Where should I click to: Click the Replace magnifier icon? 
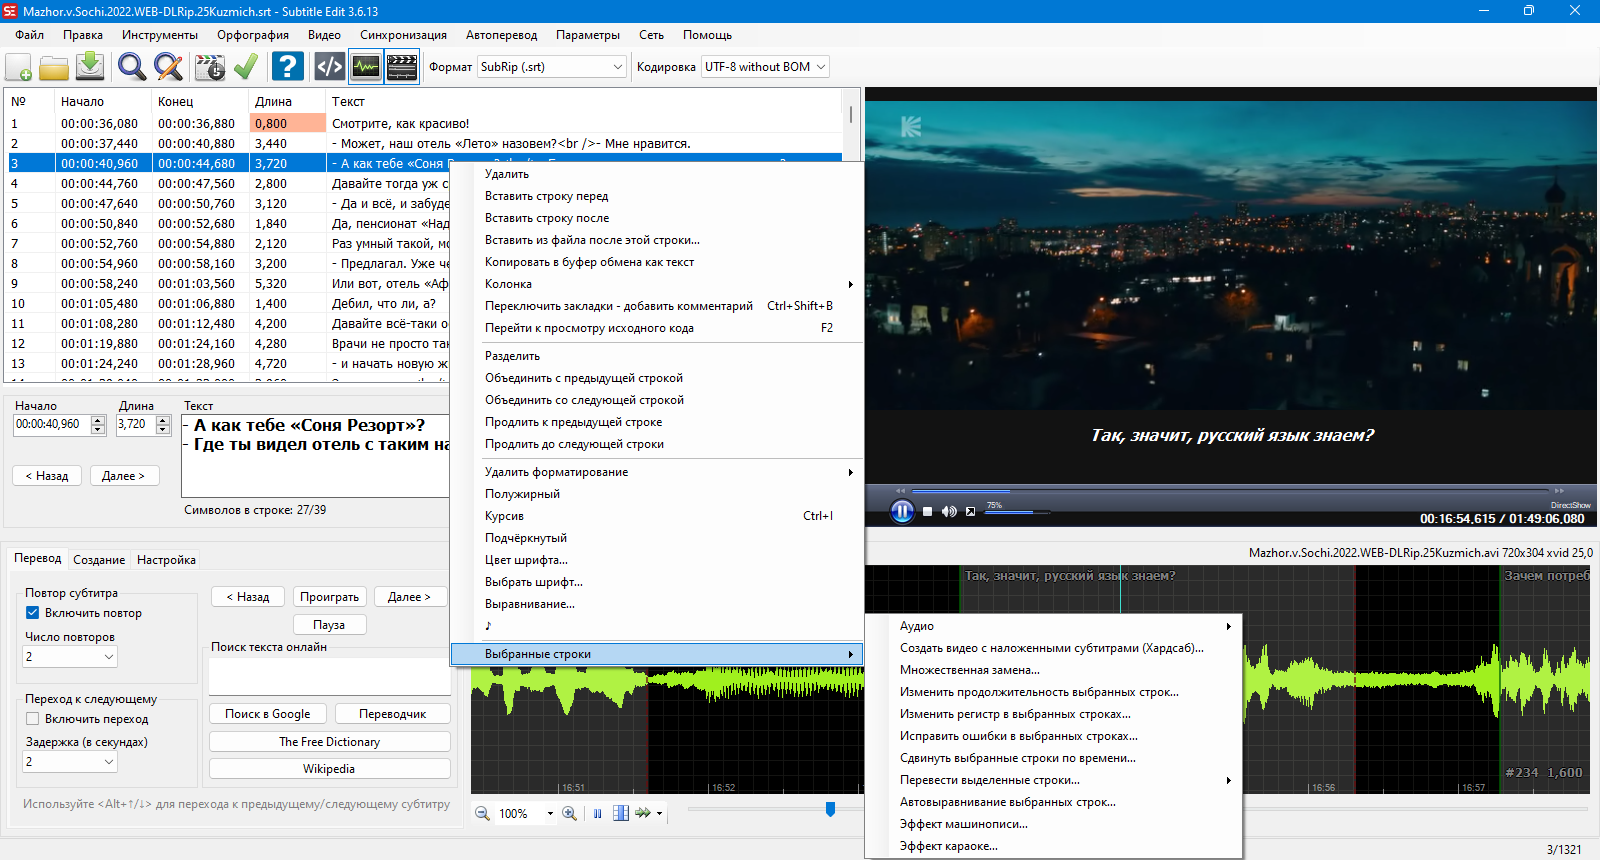coord(168,67)
